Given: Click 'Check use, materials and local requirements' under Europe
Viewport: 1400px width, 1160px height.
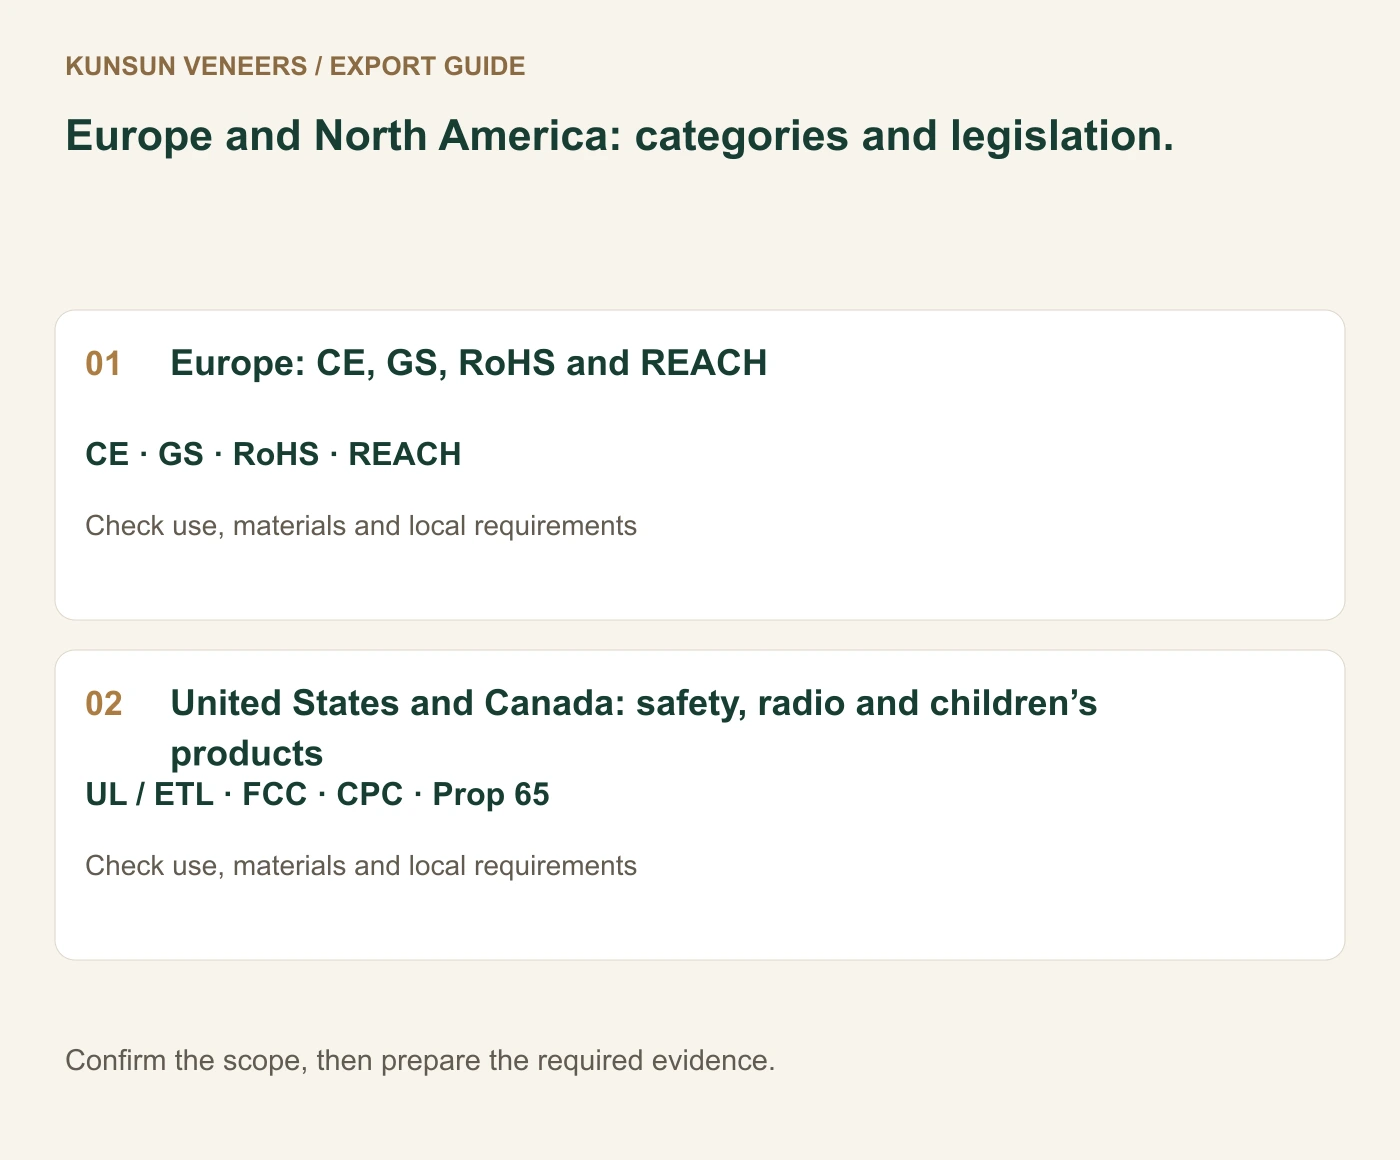Looking at the screenshot, I should [x=361, y=526].
